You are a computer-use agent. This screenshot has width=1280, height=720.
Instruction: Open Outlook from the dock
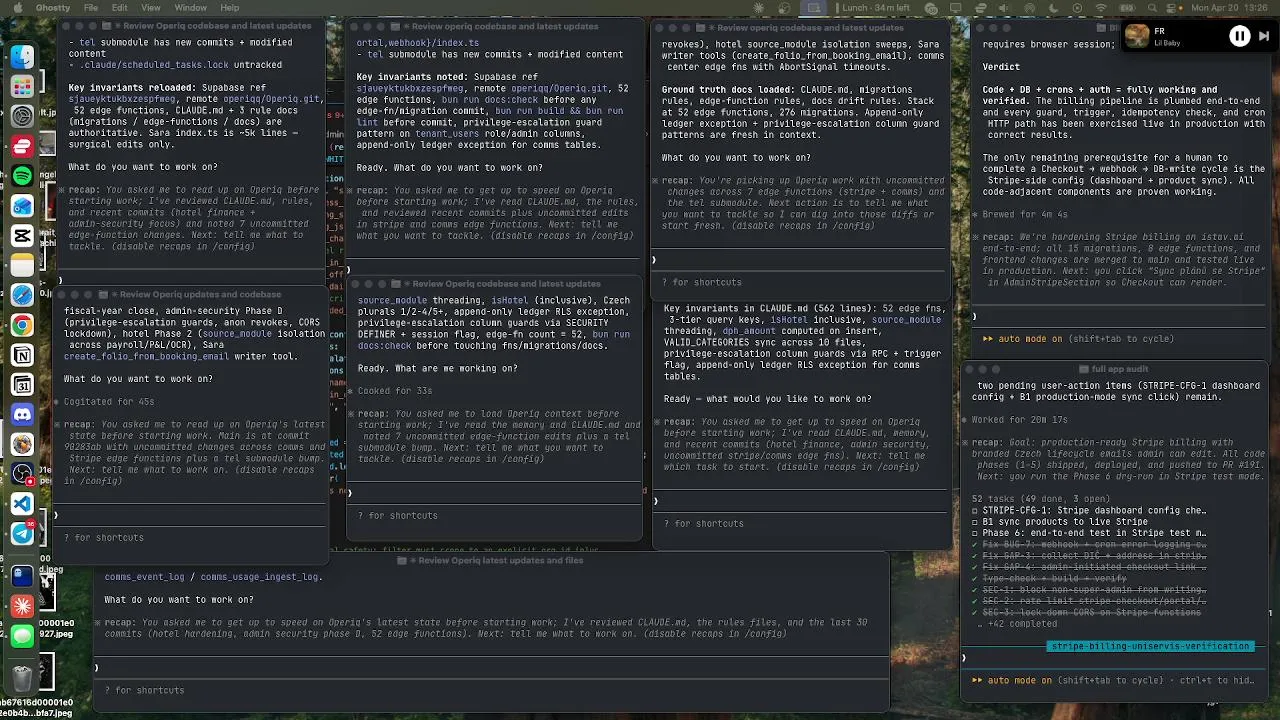pos(22,206)
